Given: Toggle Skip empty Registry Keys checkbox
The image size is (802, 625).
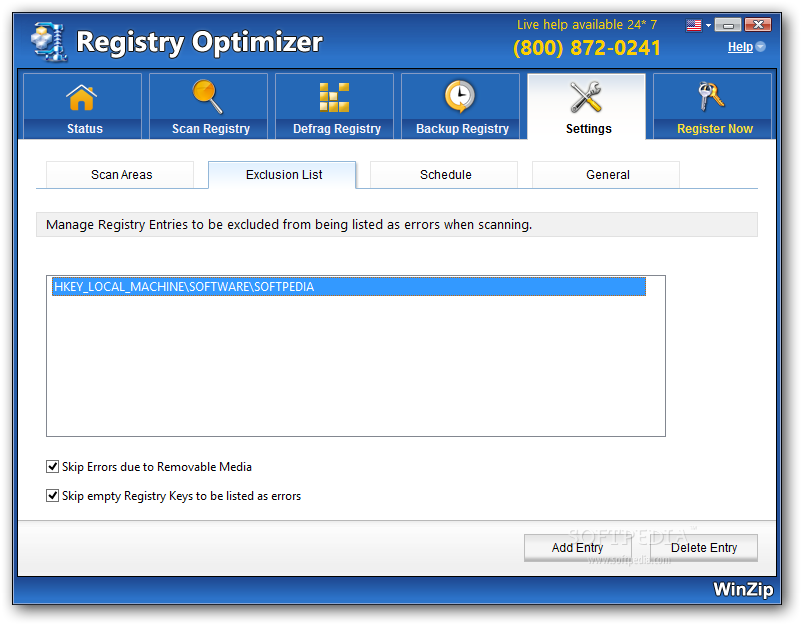Looking at the screenshot, I should [x=52, y=496].
